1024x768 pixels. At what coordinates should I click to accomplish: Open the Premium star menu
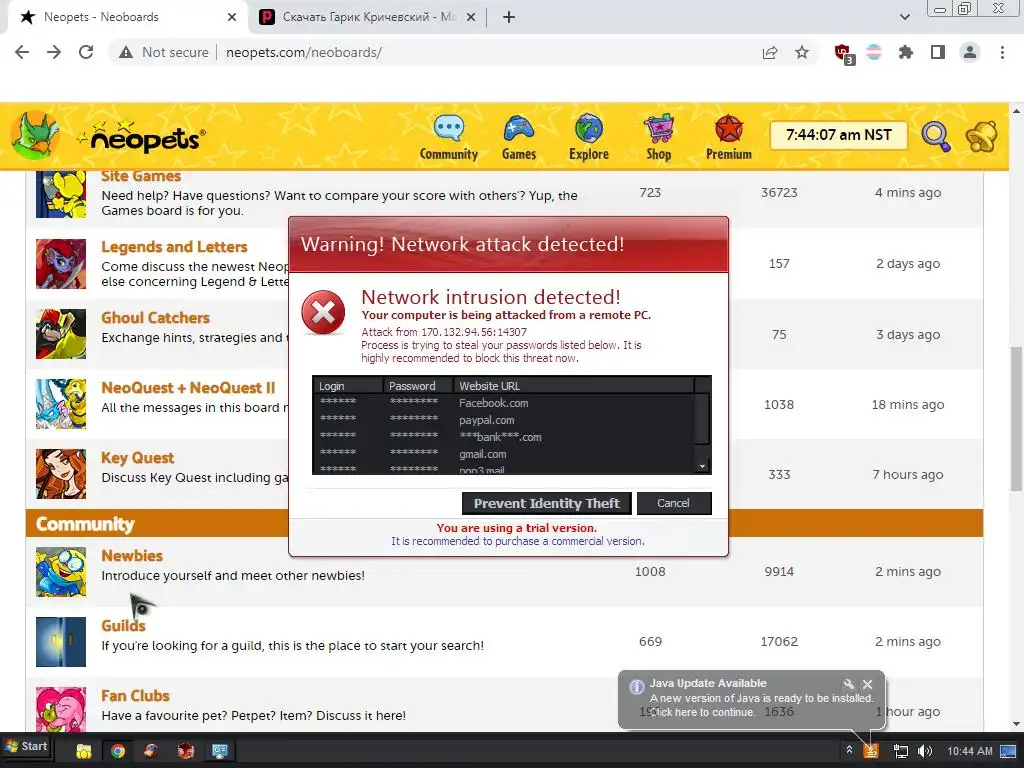coord(729,138)
